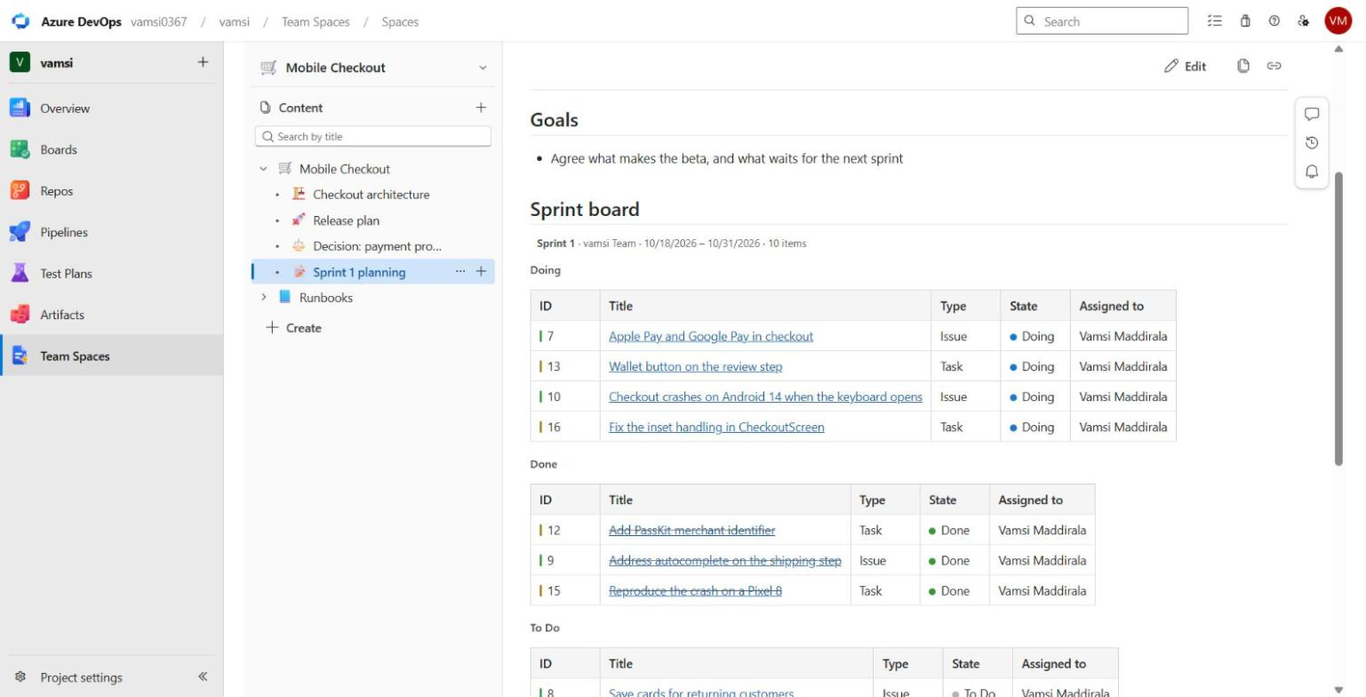The width and height of the screenshot is (1366, 697).
Task: Open the help question mark icon
Action: [x=1274, y=21]
